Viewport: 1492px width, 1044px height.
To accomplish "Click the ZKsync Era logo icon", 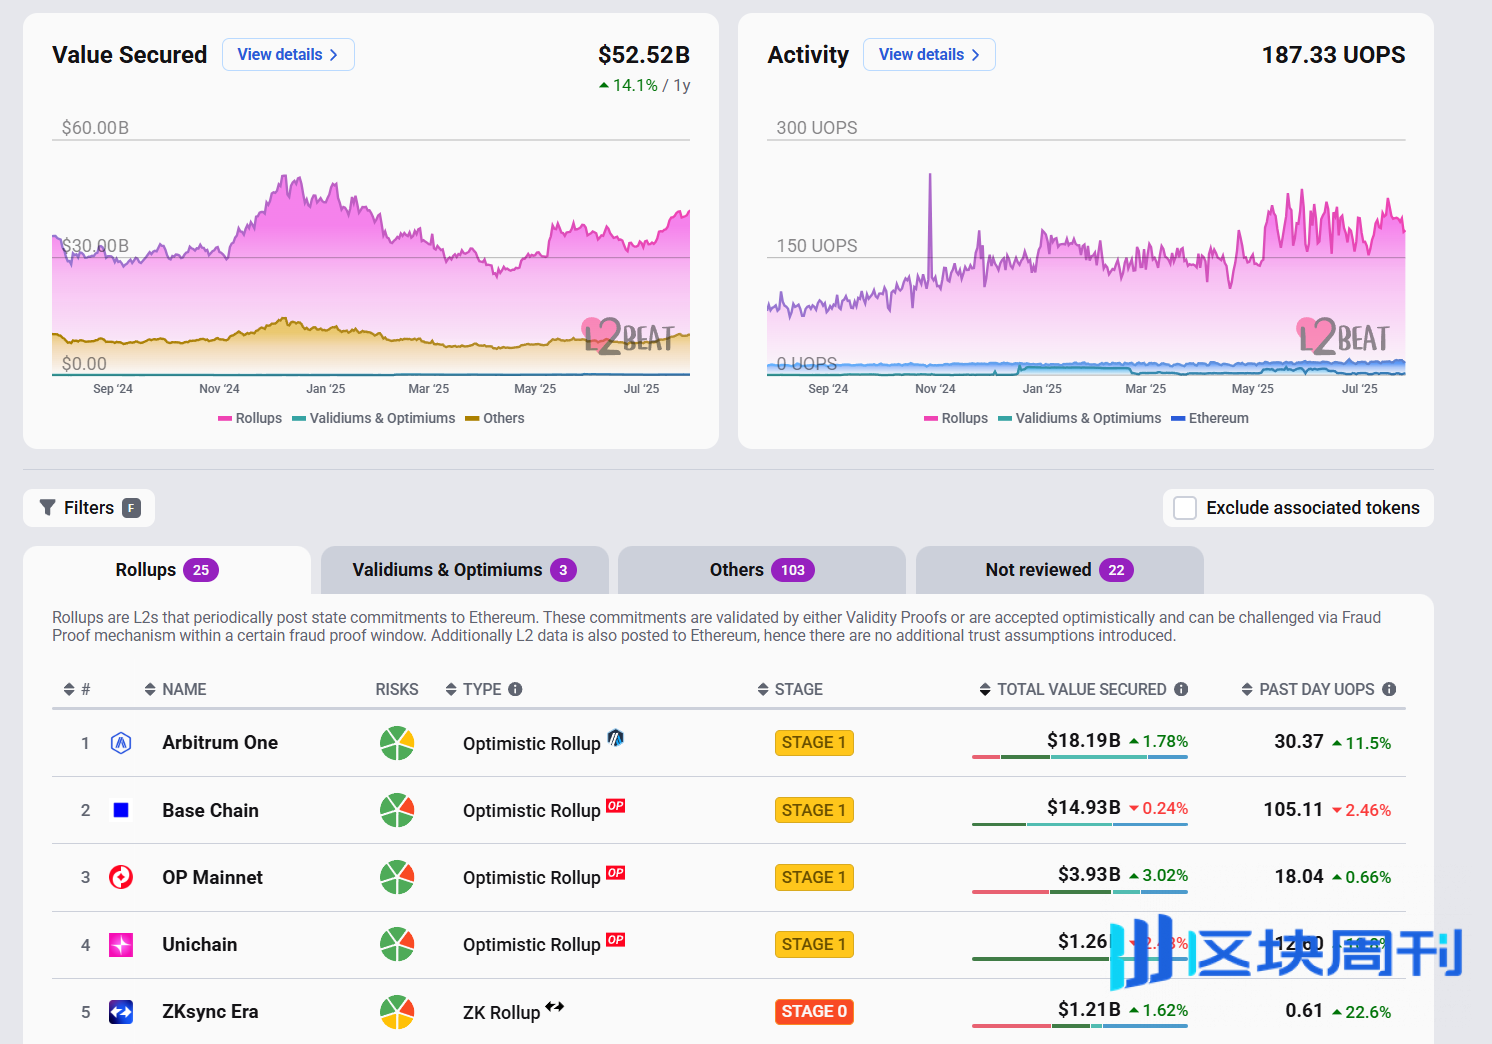I will (121, 1012).
